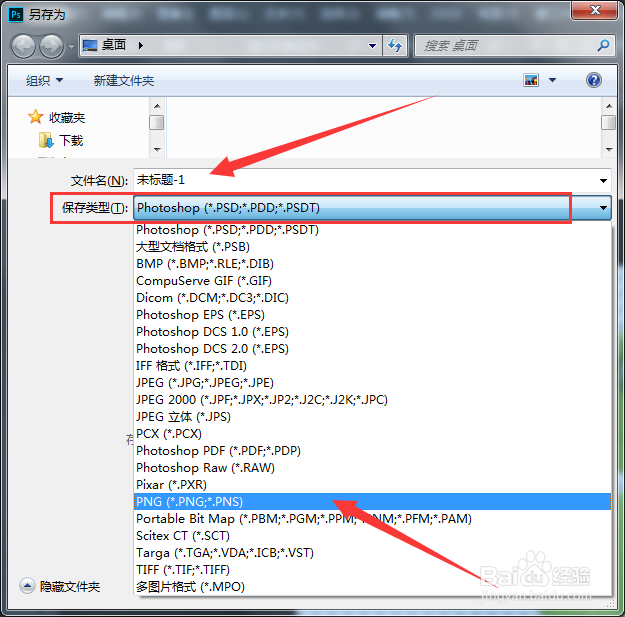This screenshot has width=625, height=617.
Task: Expand the breadcrumb arrow after 桌面
Action: [140, 45]
